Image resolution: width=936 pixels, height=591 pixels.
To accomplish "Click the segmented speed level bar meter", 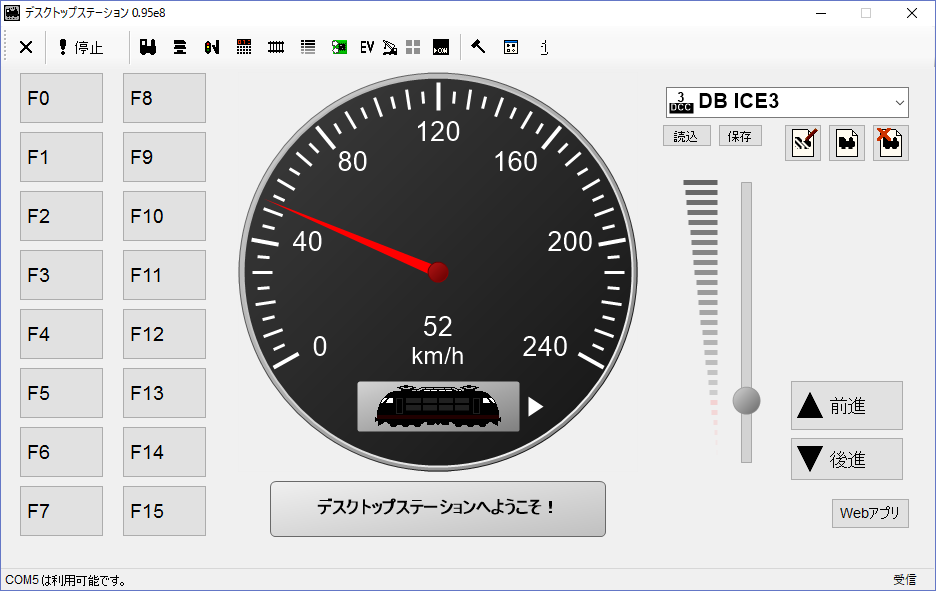I will click(702, 312).
